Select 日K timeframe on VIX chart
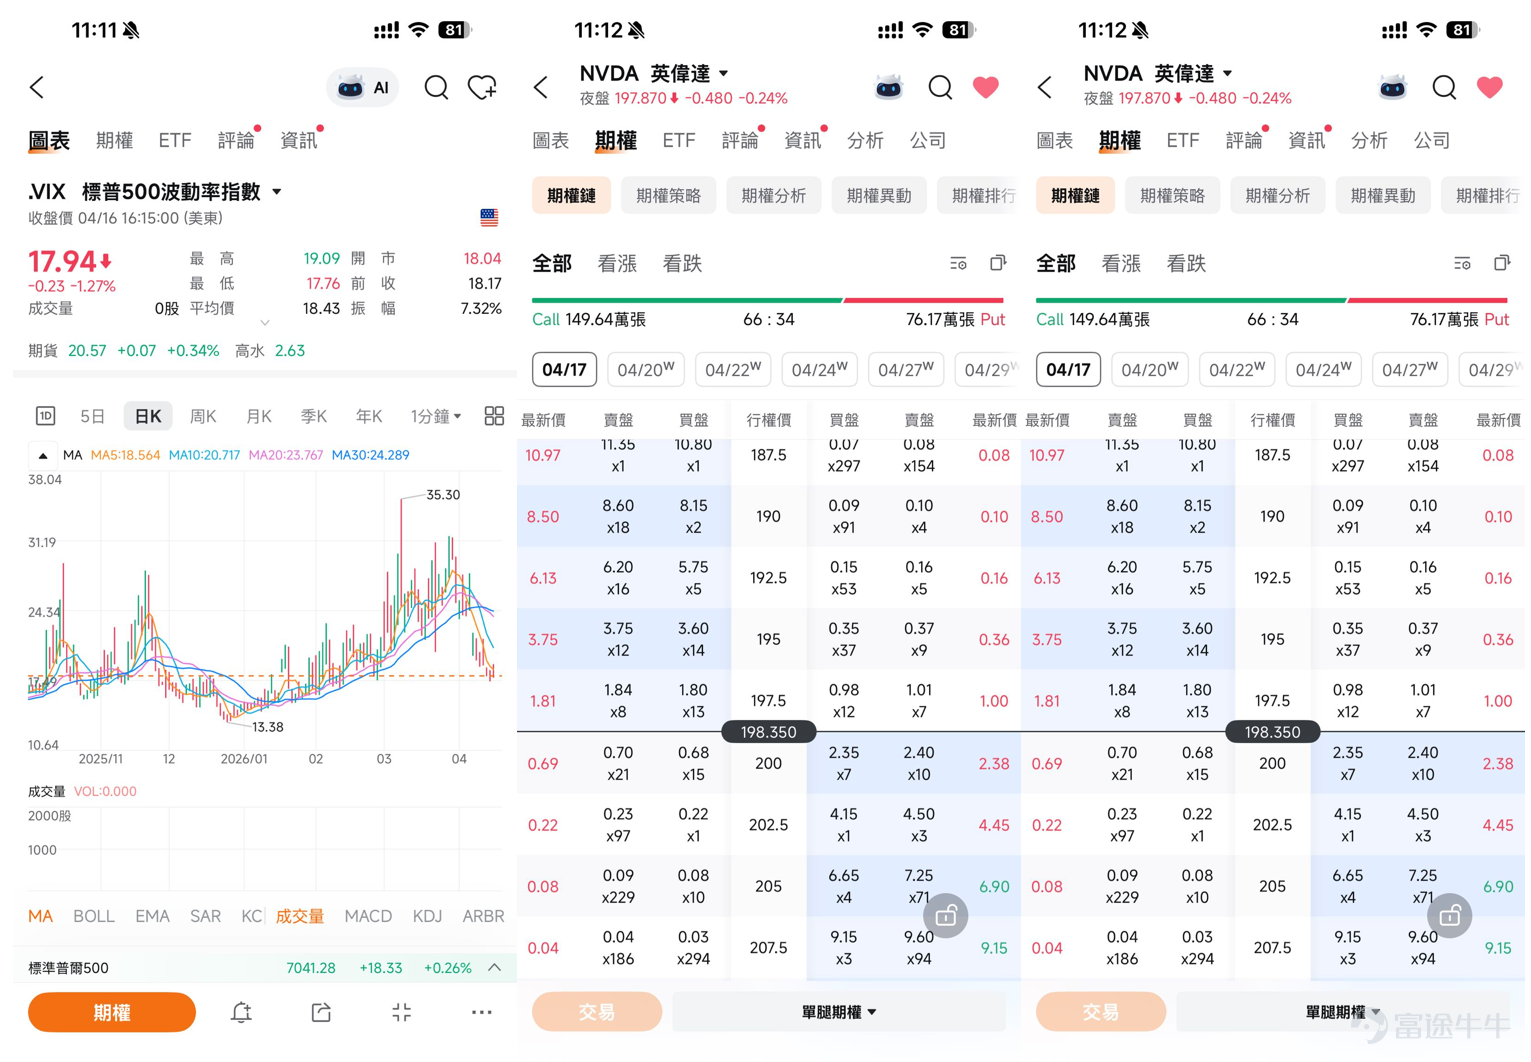 148,416
